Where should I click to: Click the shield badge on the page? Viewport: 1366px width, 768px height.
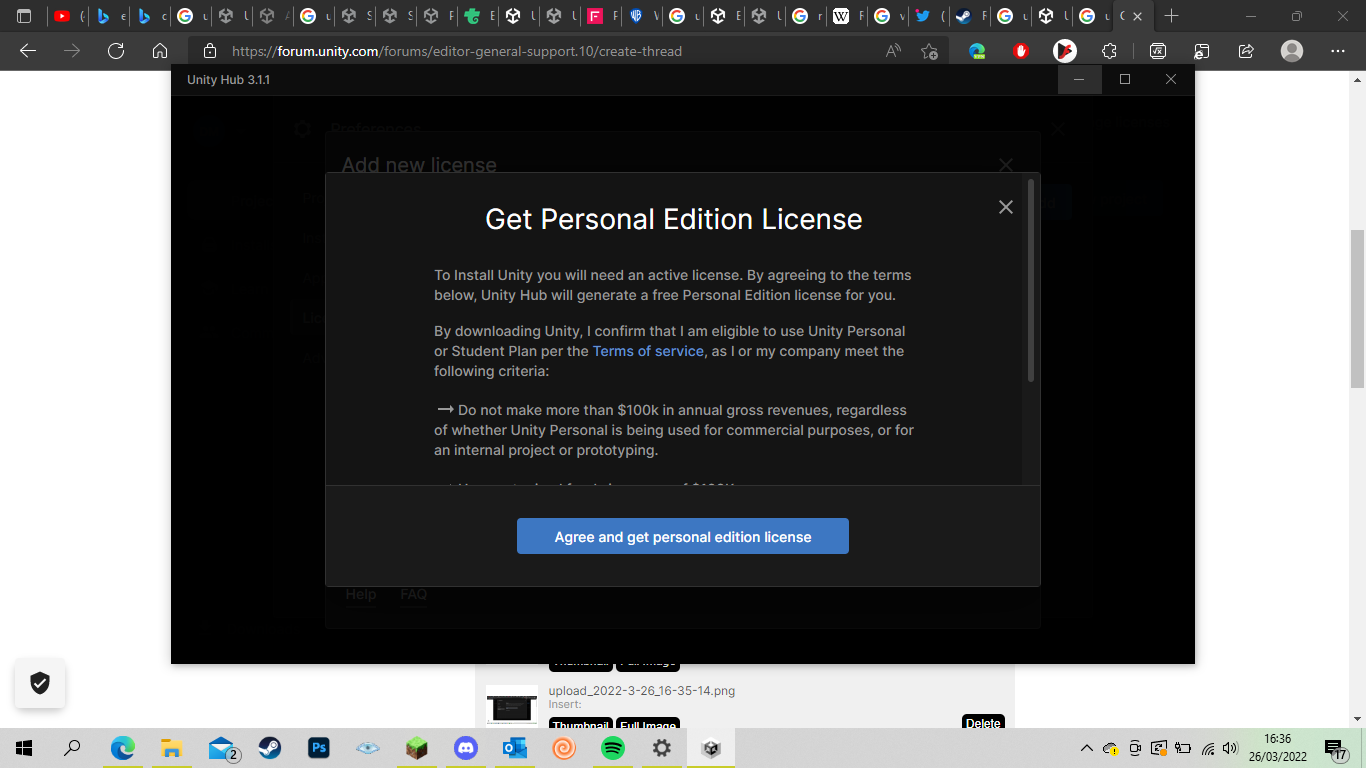(x=40, y=683)
